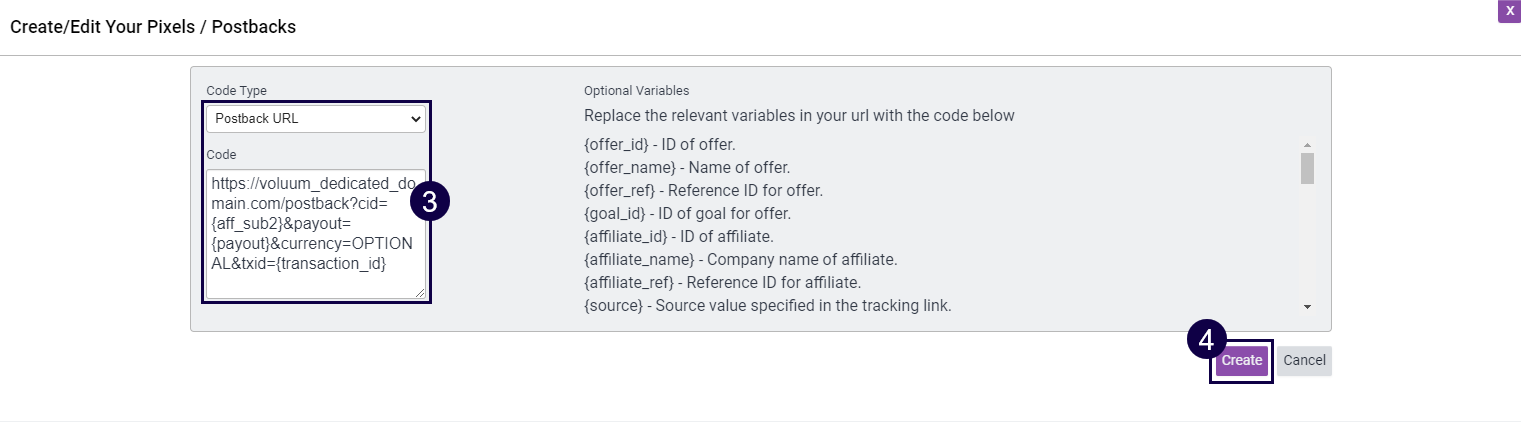
Task: Select the {offer_id} variable line
Action: 659,144
